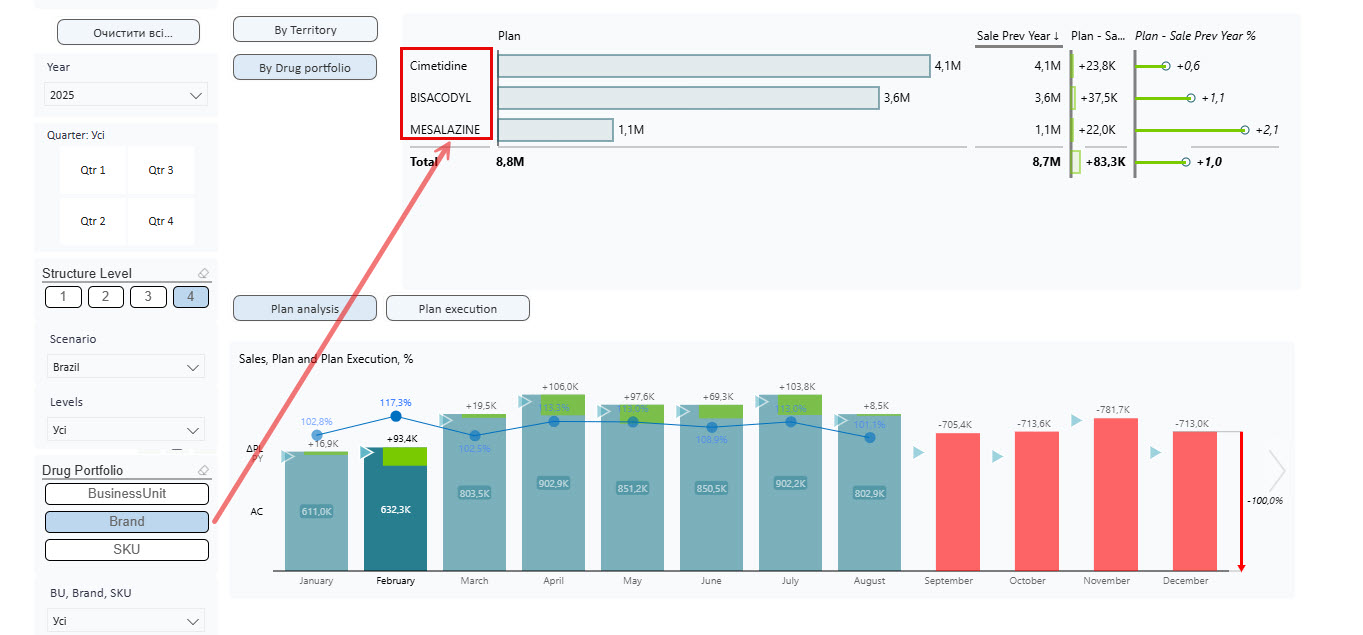This screenshot has width=1363, height=635.
Task: Click the By Drug portfolio button
Action: pos(304,66)
